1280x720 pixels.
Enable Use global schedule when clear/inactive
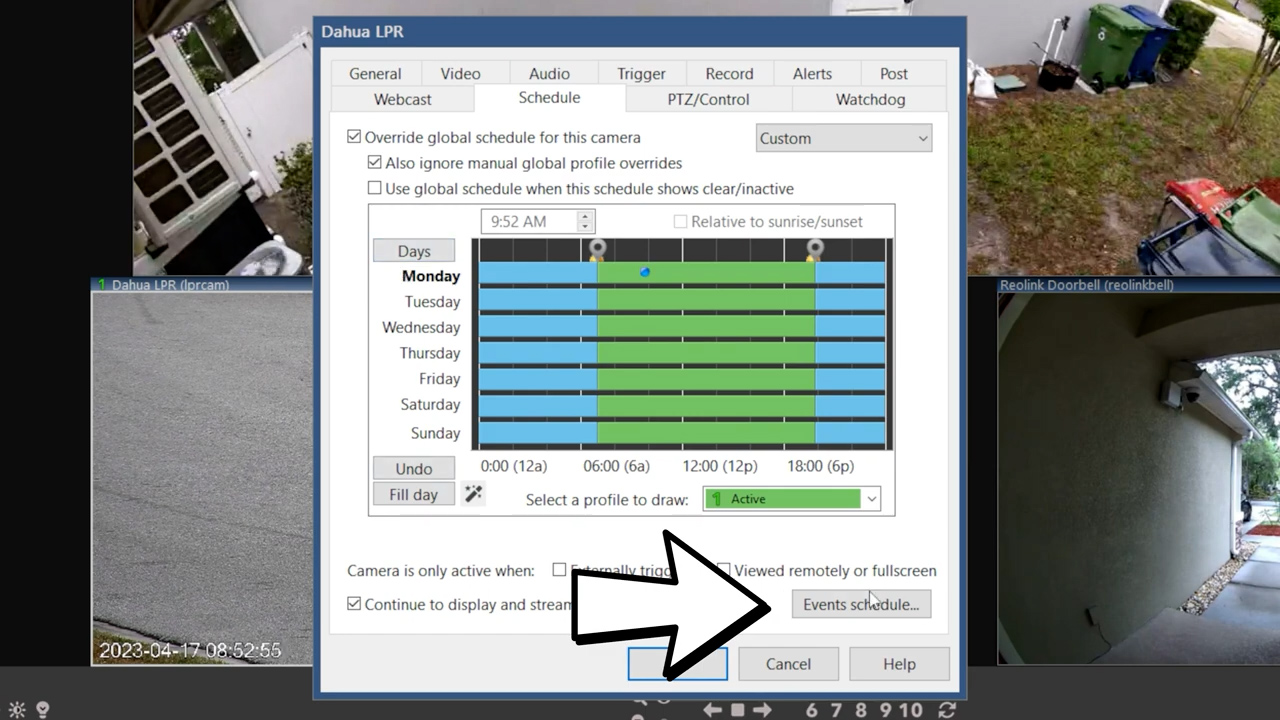tap(374, 188)
